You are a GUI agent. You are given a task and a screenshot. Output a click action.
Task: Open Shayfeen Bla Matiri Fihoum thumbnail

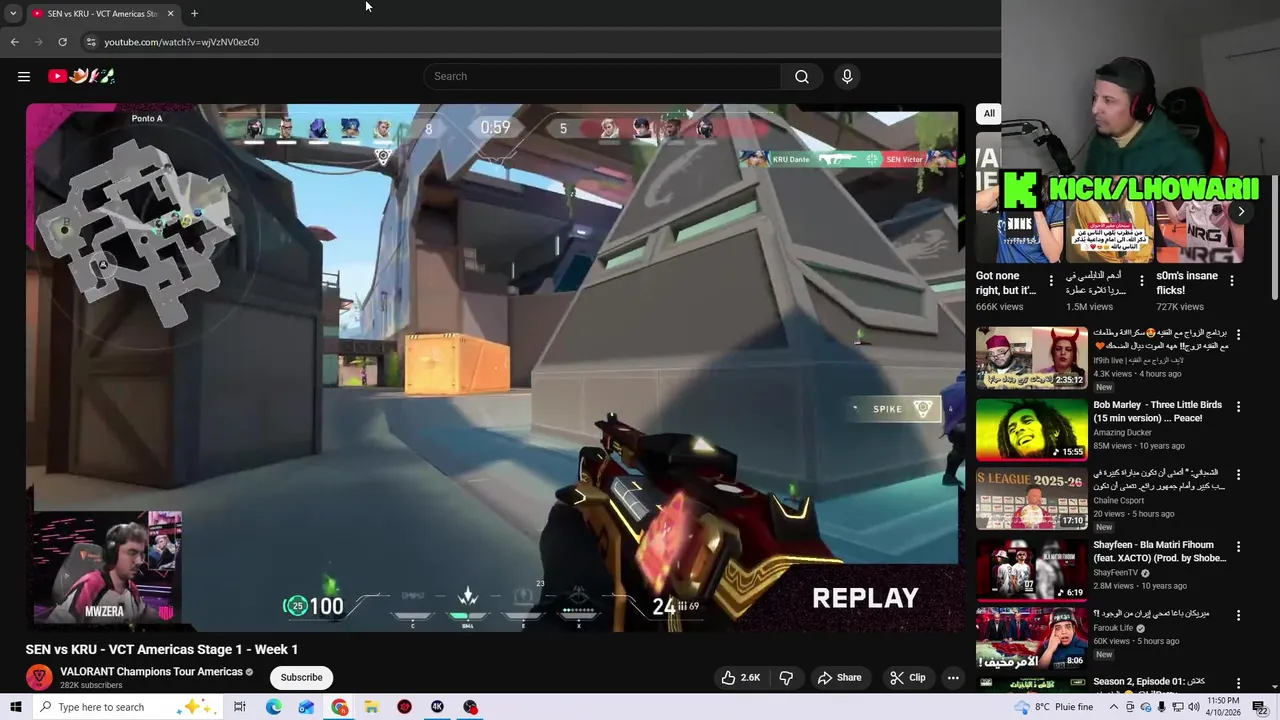click(x=1031, y=569)
